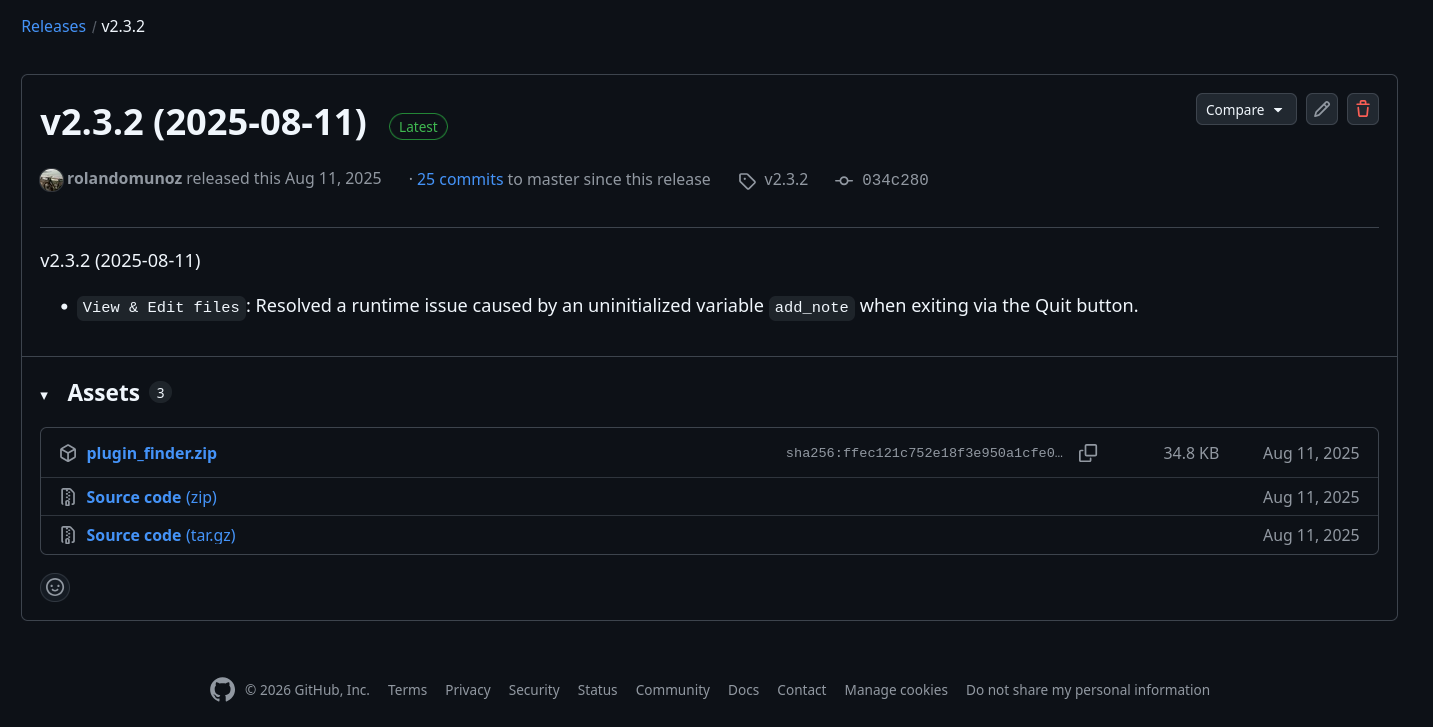Click the Aug 11, 2025 date for plugin_finder.zip

pyautogui.click(x=1311, y=453)
